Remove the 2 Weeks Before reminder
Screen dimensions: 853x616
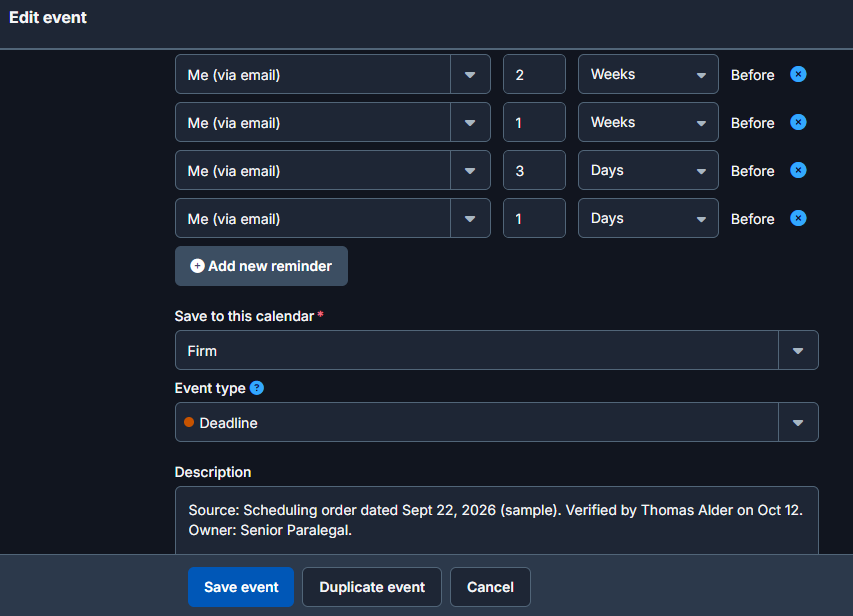coord(798,74)
